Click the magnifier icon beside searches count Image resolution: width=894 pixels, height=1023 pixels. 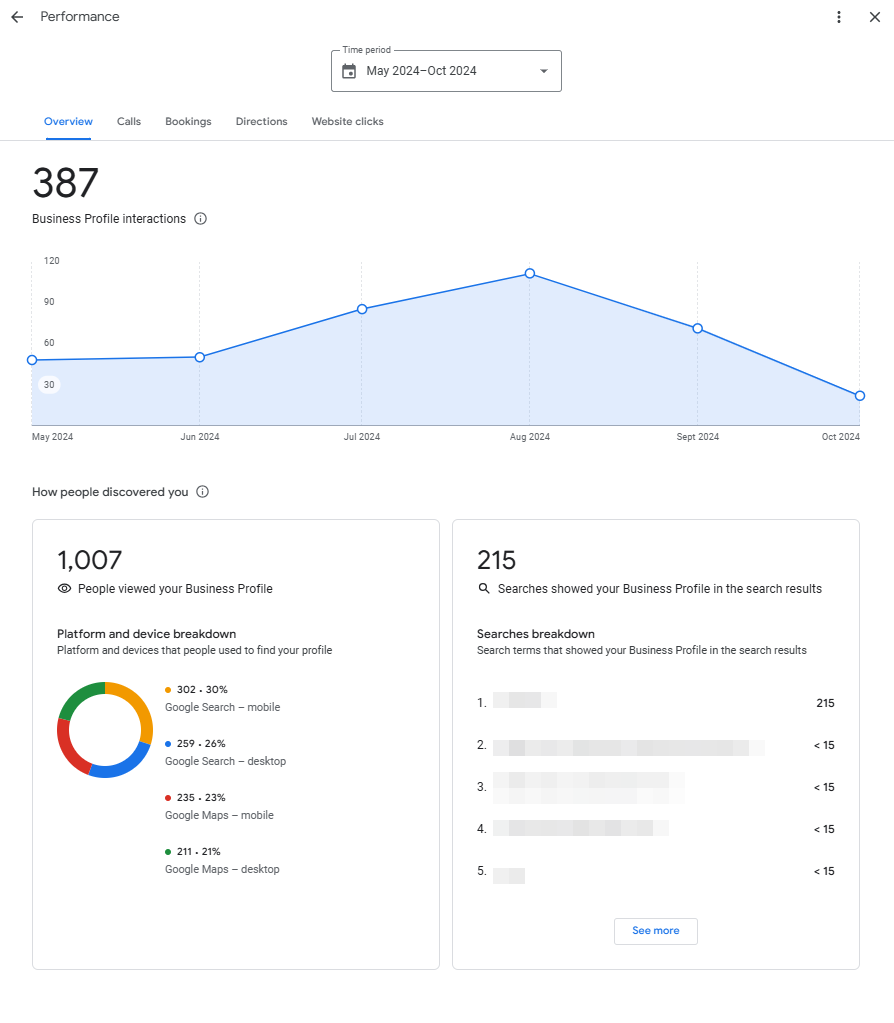pos(483,588)
